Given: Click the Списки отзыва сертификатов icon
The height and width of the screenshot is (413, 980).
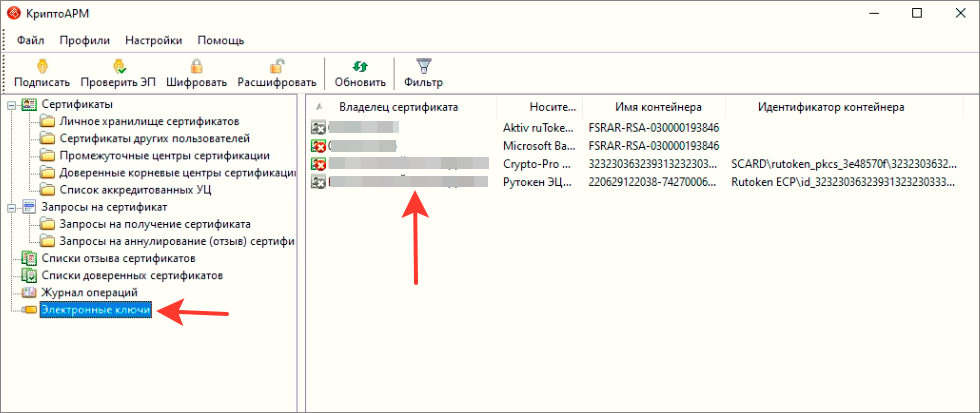Looking at the screenshot, I should pos(29,258).
